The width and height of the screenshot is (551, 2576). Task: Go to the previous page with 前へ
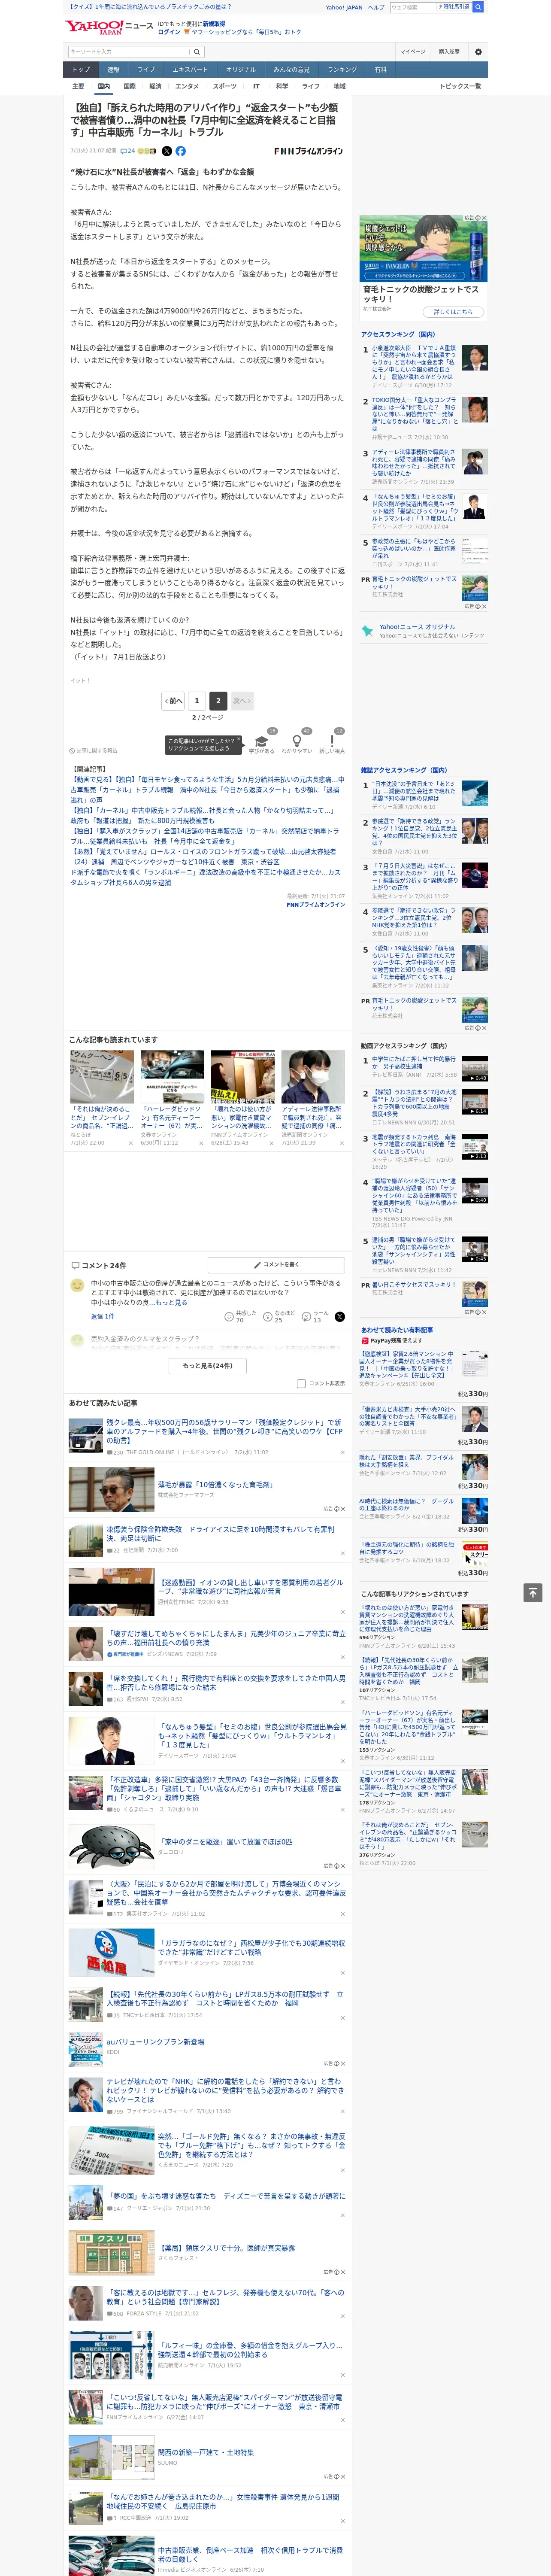[173, 701]
